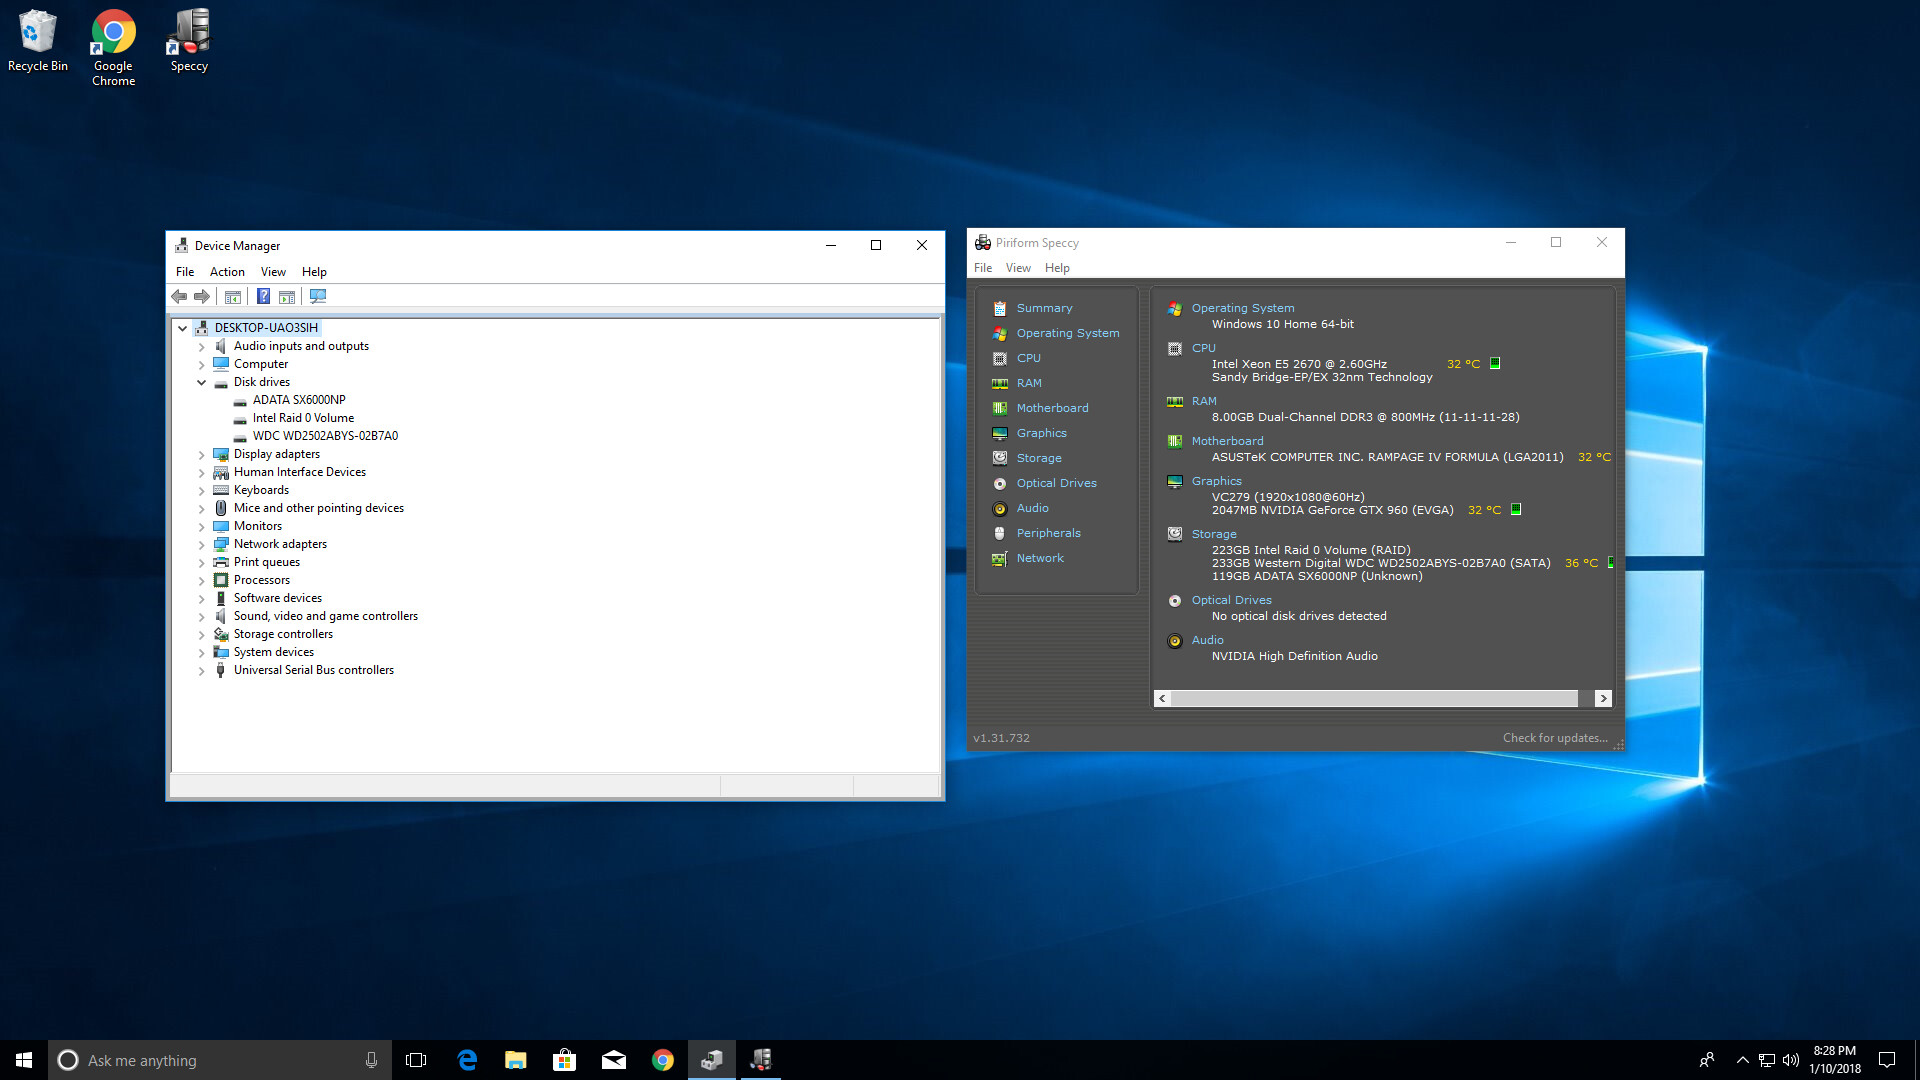Open the File menu in Device Manager
The image size is (1920, 1080).
coord(185,272)
